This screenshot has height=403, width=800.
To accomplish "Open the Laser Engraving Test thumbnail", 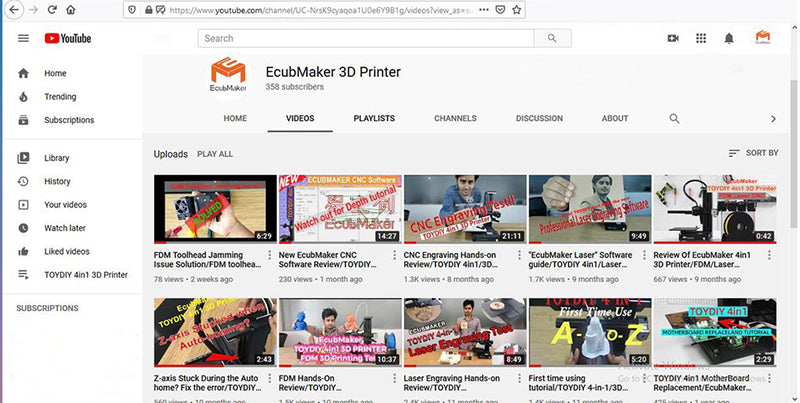I will click(465, 333).
